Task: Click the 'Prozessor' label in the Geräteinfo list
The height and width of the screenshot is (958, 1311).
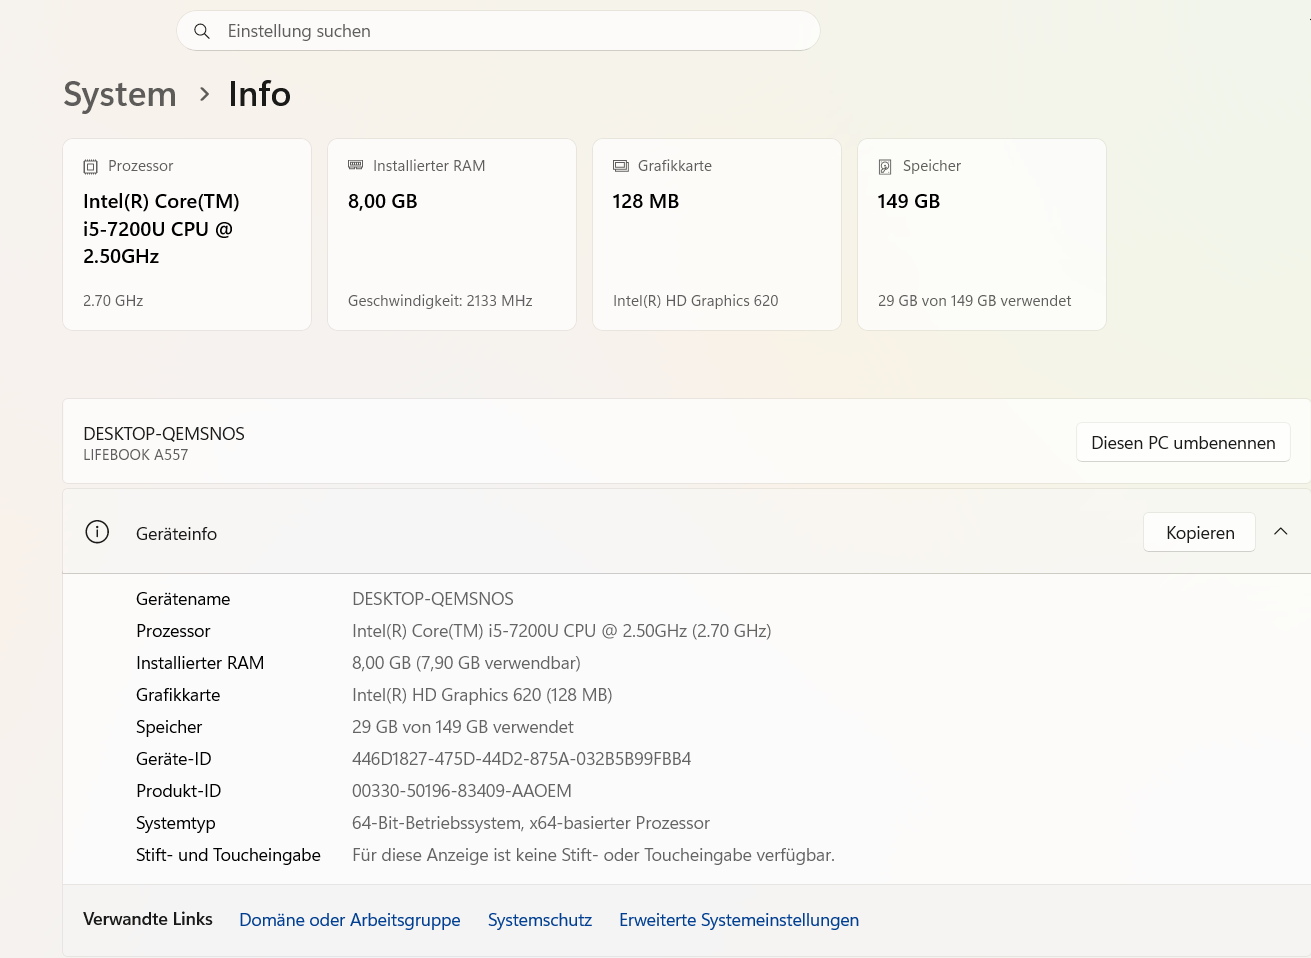Action: tap(173, 631)
